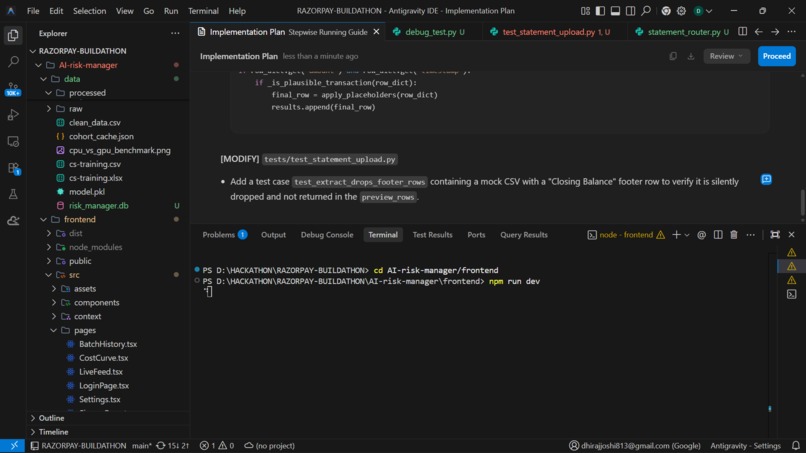The height and width of the screenshot is (453, 806).
Task: Click the Google account email in status bar
Action: [x=635, y=446]
